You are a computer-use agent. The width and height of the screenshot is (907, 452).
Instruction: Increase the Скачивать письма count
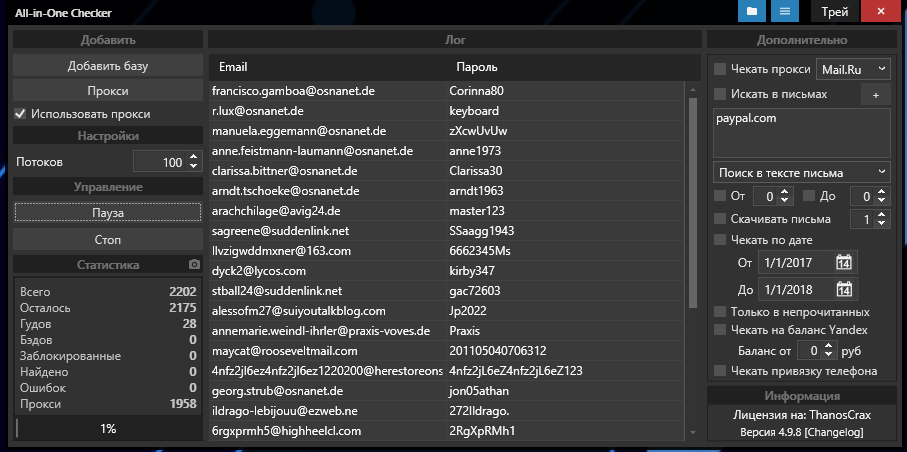[x=882, y=214]
